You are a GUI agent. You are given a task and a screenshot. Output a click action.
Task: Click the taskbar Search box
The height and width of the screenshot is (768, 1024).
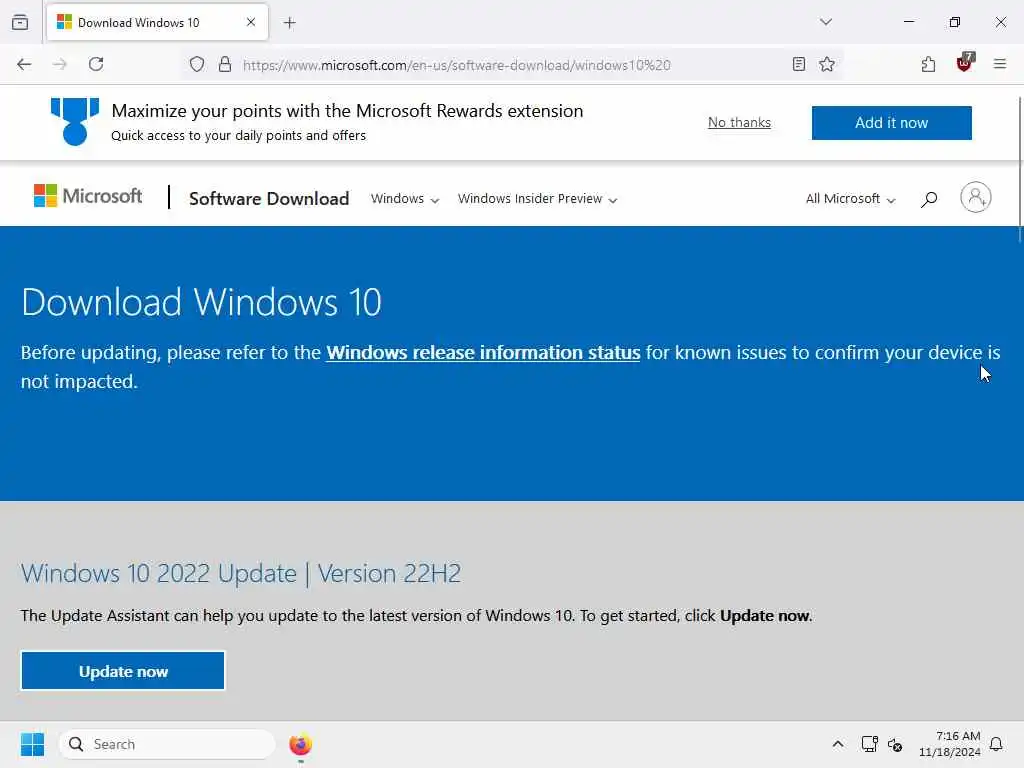tap(167, 744)
